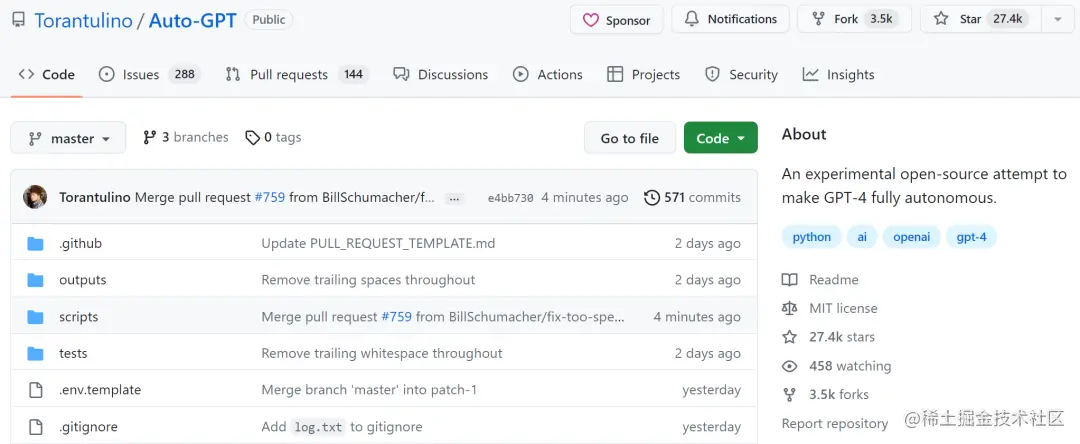View the 571 commits history link
This screenshot has width=1080, height=444.
pyautogui.click(x=692, y=198)
